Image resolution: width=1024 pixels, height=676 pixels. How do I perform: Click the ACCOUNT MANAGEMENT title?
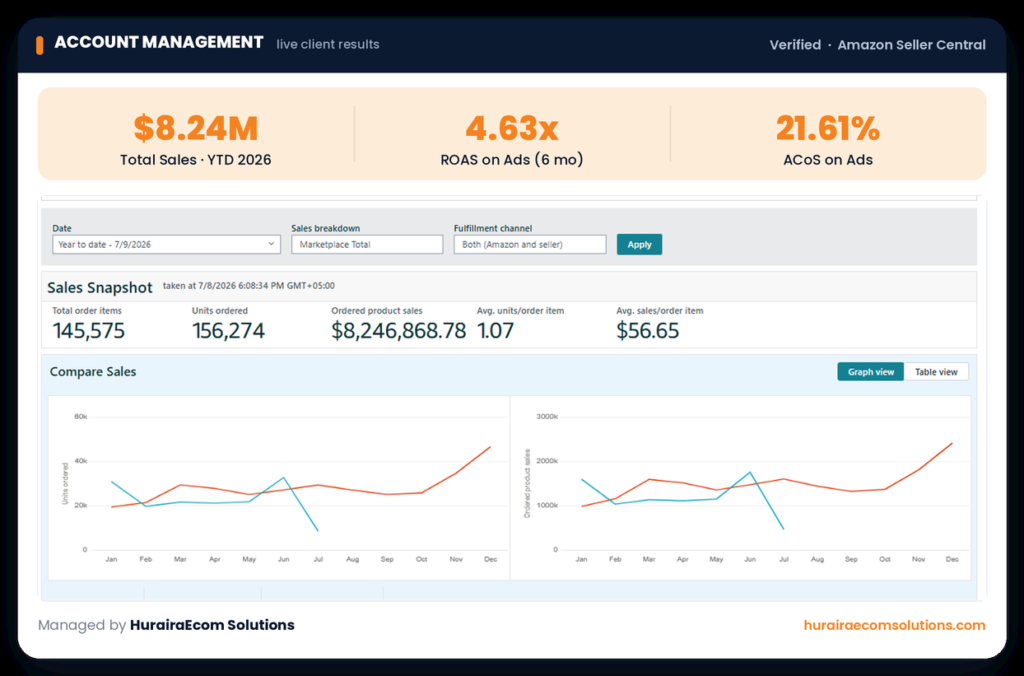click(x=159, y=42)
